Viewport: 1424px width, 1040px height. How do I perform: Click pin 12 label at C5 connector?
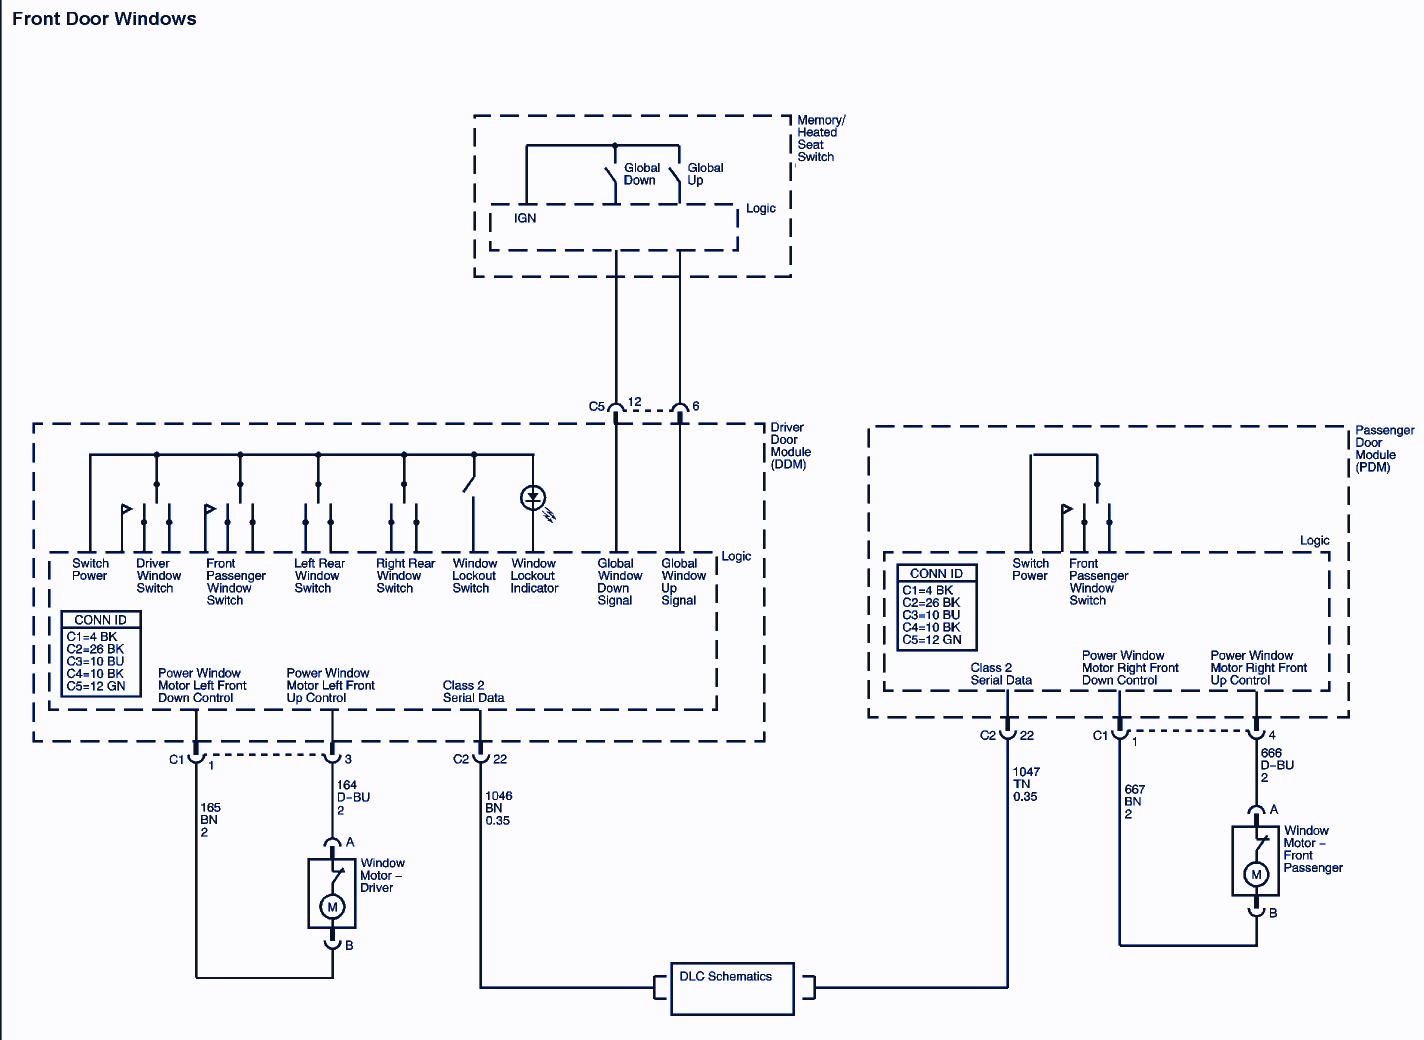click(x=635, y=402)
